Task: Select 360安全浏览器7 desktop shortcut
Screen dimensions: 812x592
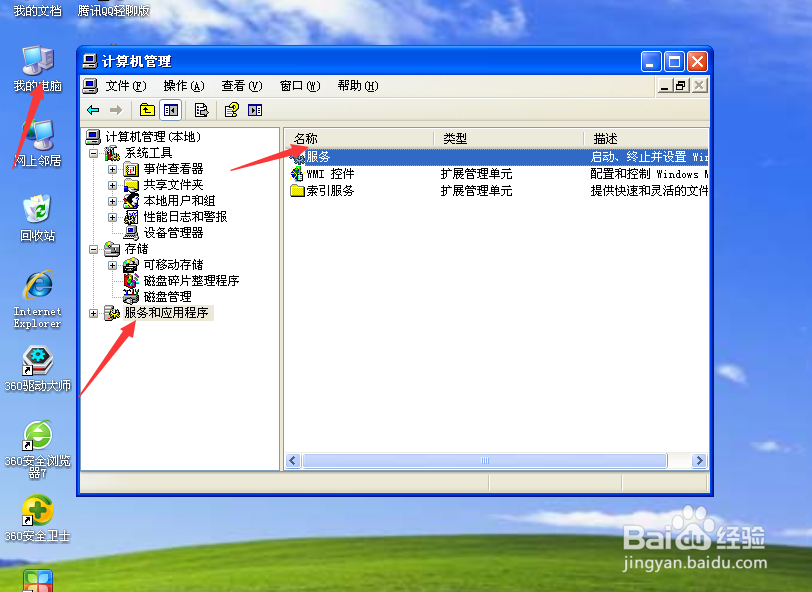Action: [37, 450]
